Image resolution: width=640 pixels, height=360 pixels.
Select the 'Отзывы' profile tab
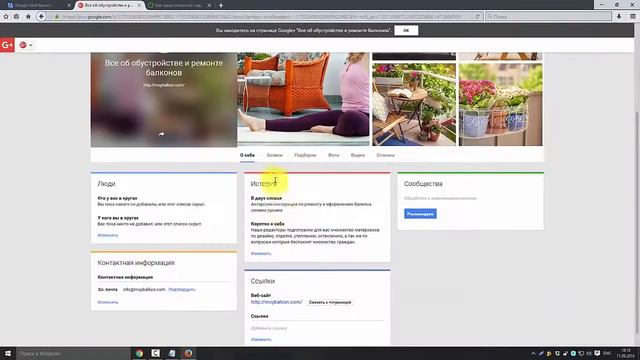coord(385,155)
